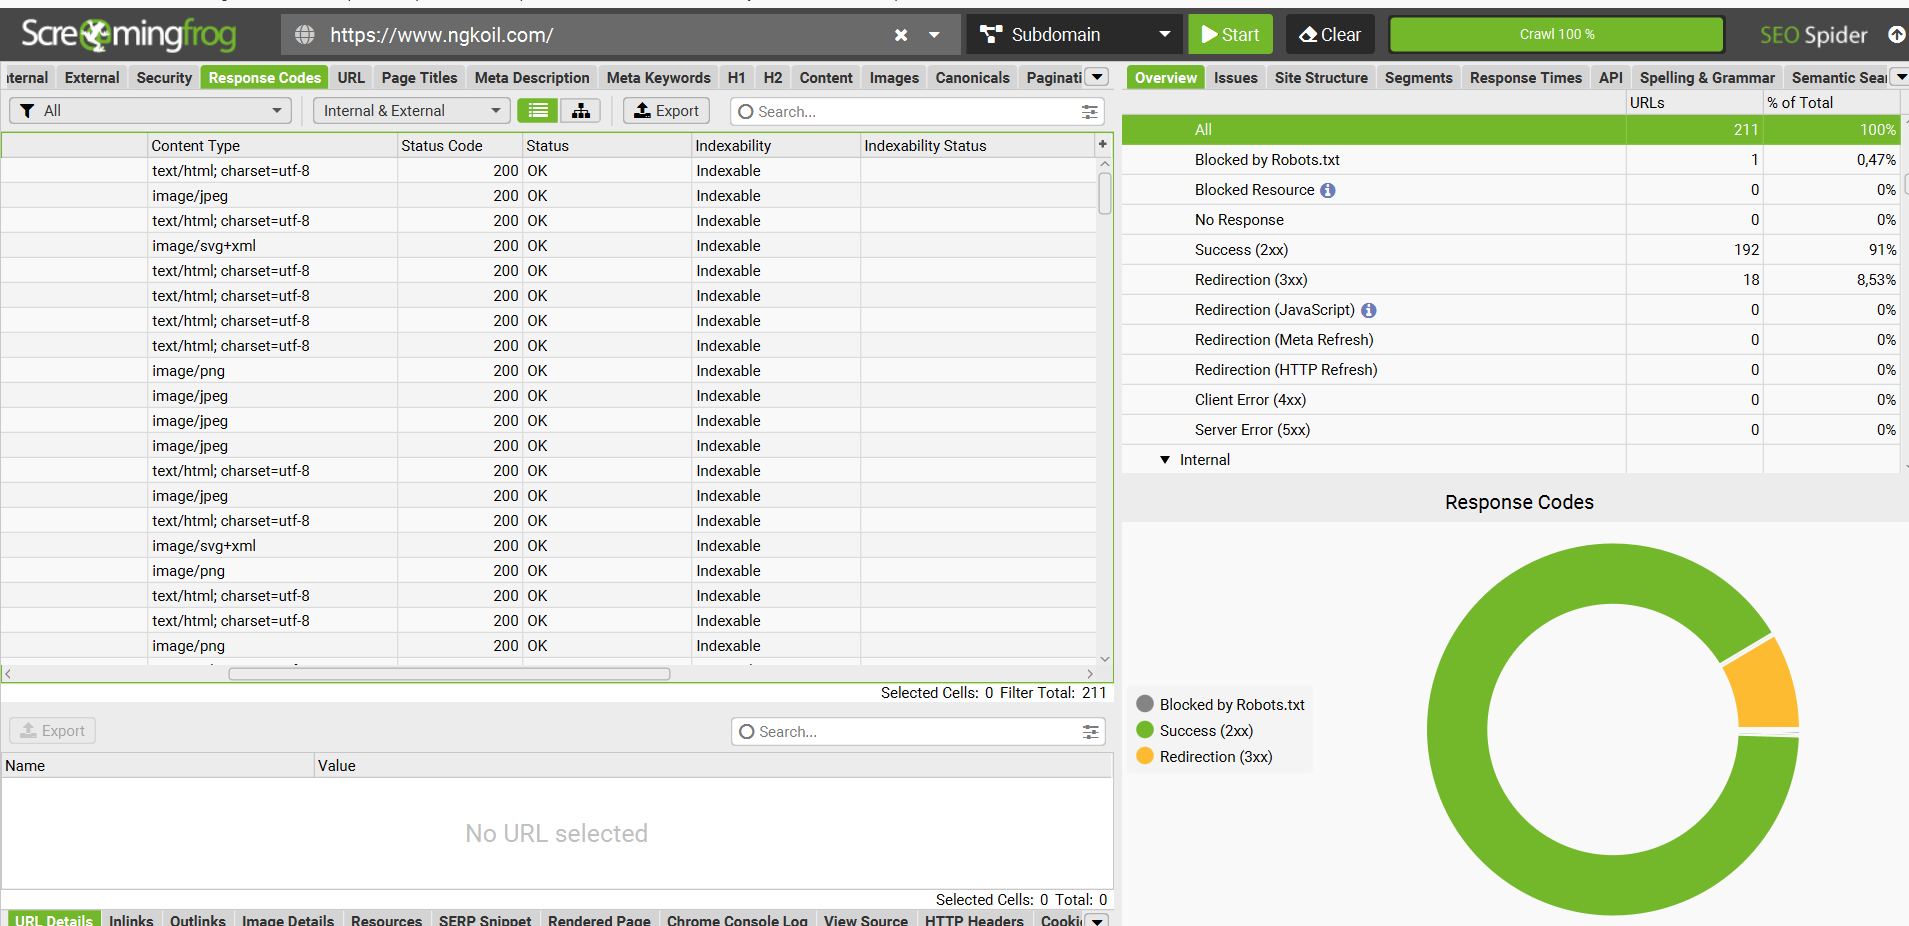Sort by the URLs column header
The height and width of the screenshot is (926, 1909).
pos(1693,102)
